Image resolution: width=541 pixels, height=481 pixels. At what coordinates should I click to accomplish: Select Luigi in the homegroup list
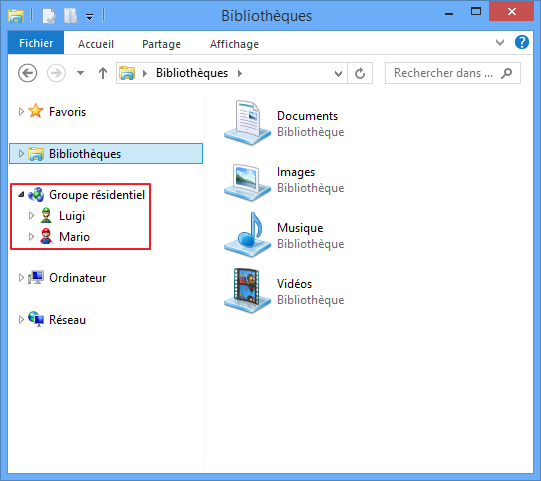[72, 216]
